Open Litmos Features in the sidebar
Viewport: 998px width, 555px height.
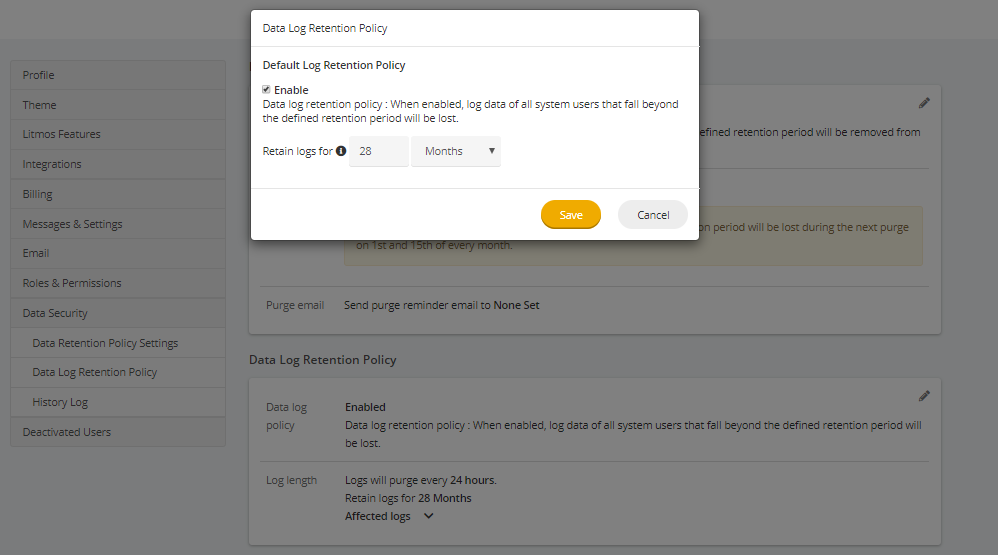pyautogui.click(x=118, y=134)
